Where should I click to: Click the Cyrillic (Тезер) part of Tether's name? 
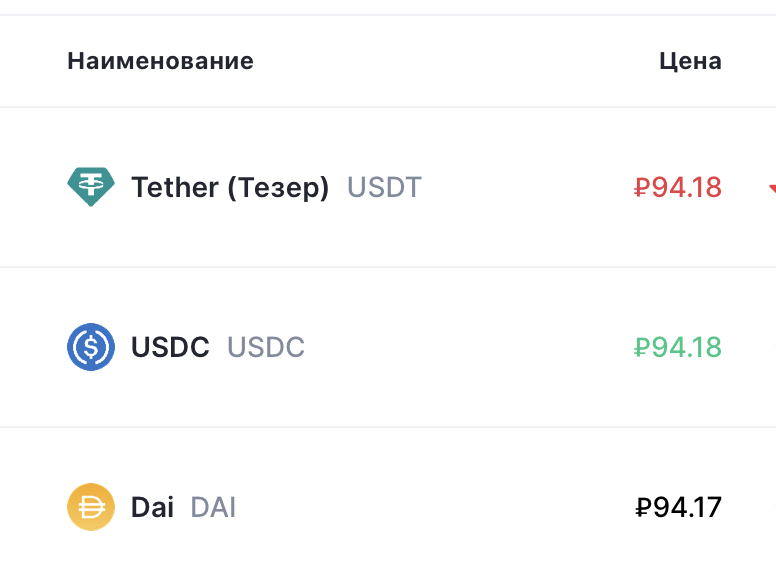(278, 188)
